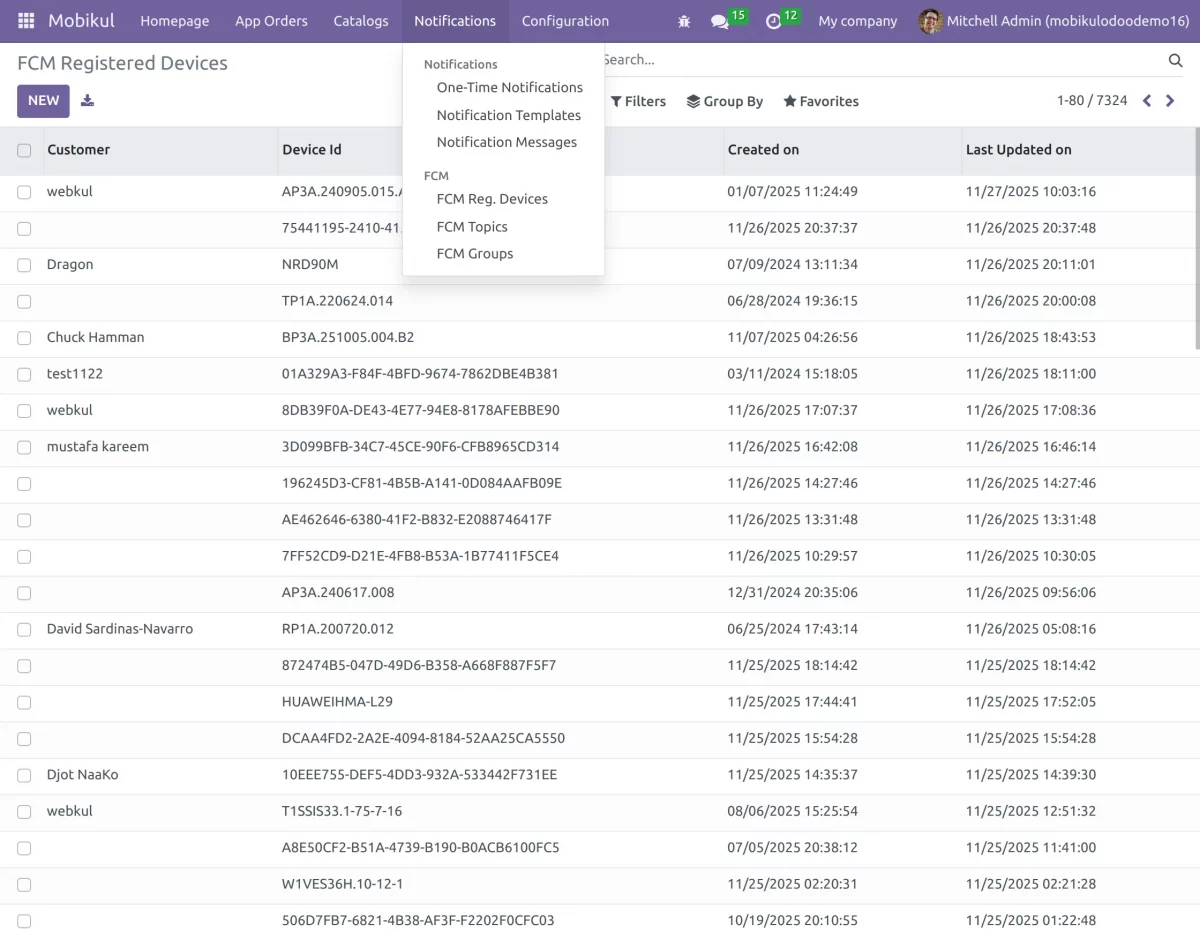1200x939 pixels.
Task: Click the download export icon
Action: (88, 100)
